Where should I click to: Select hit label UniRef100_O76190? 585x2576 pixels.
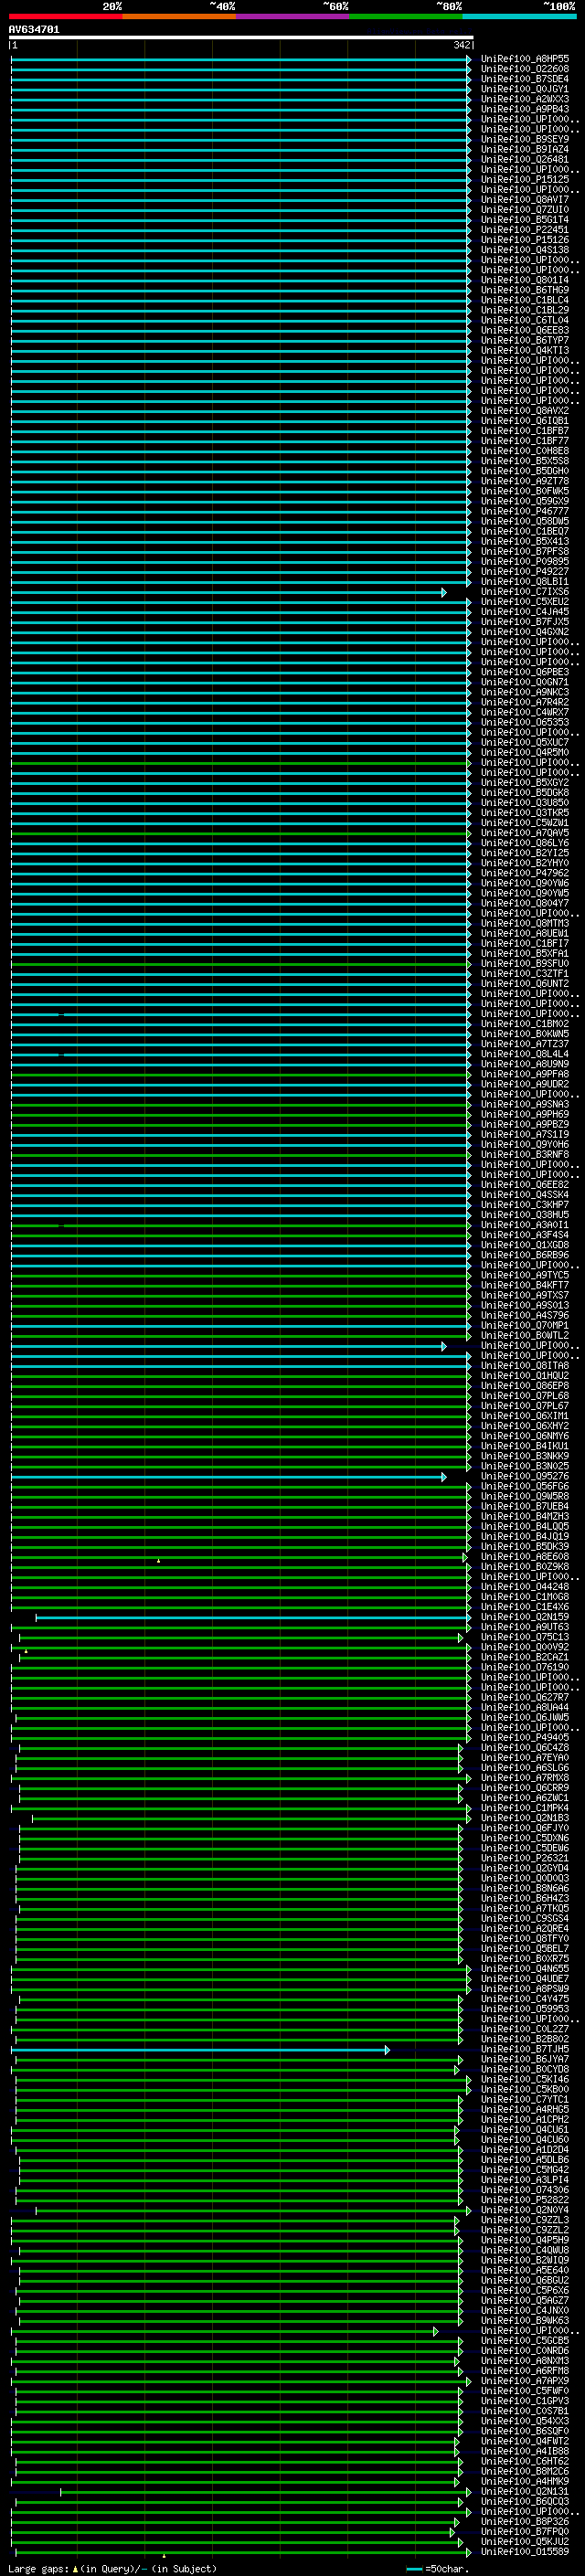tap(525, 1667)
